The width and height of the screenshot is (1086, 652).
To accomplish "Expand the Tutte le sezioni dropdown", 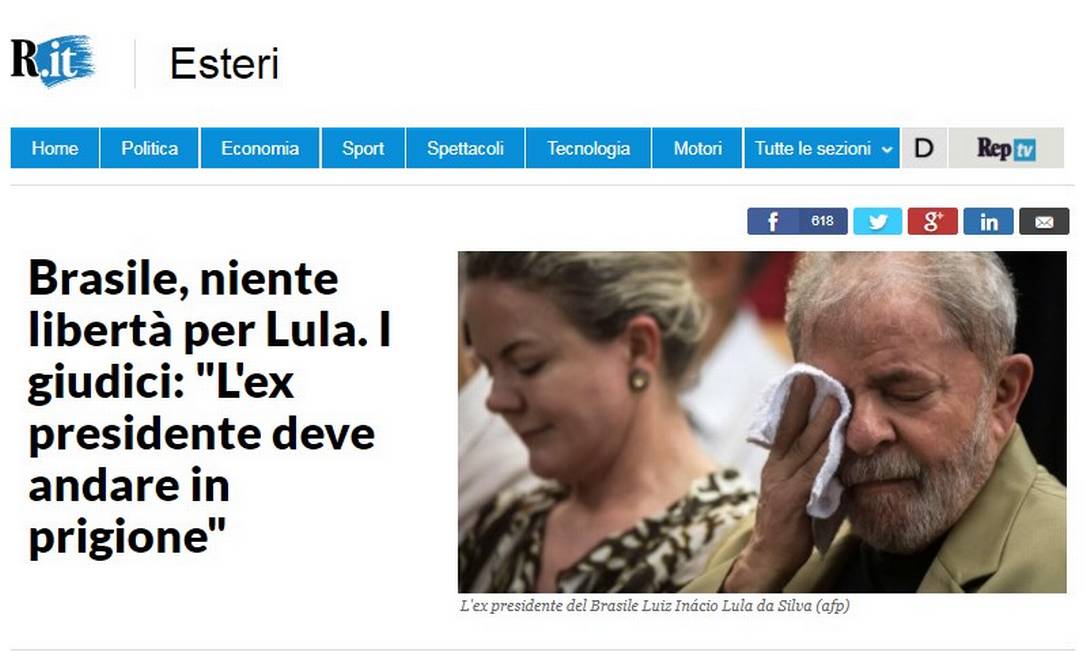I will click(821, 148).
